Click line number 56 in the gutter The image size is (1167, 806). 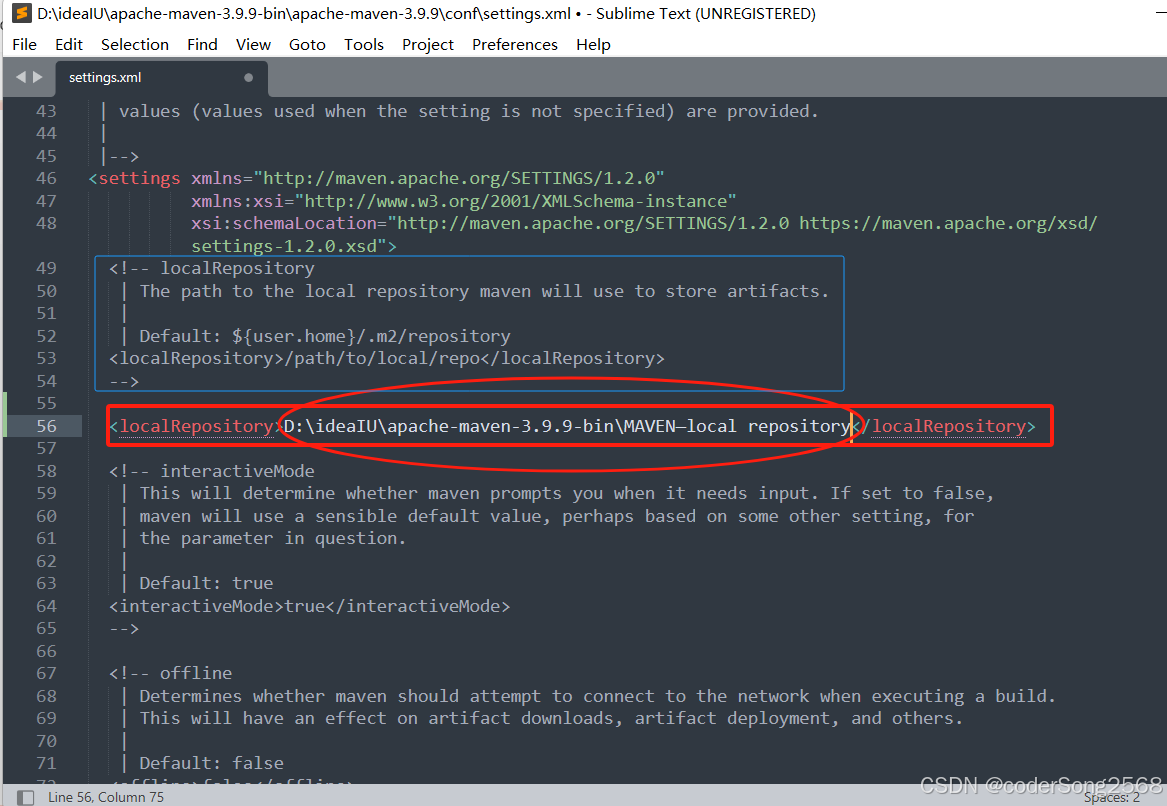point(46,426)
